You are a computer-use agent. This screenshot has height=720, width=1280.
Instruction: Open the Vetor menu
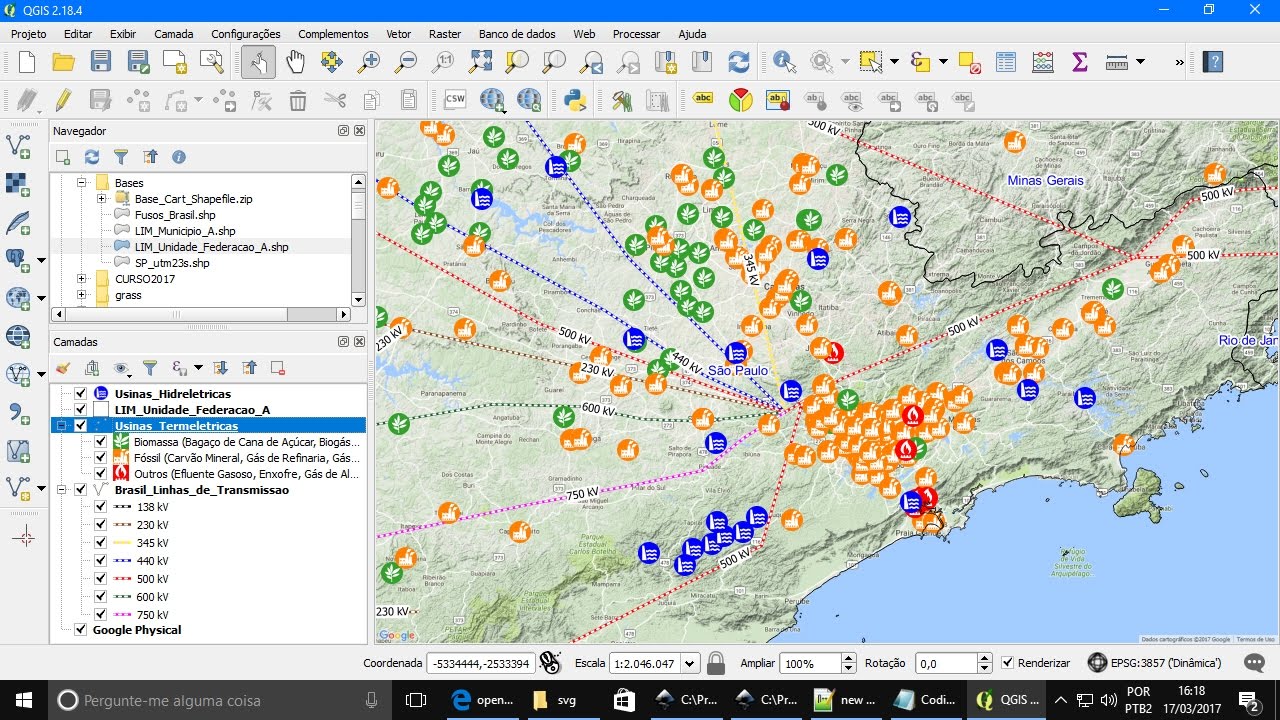[398, 34]
